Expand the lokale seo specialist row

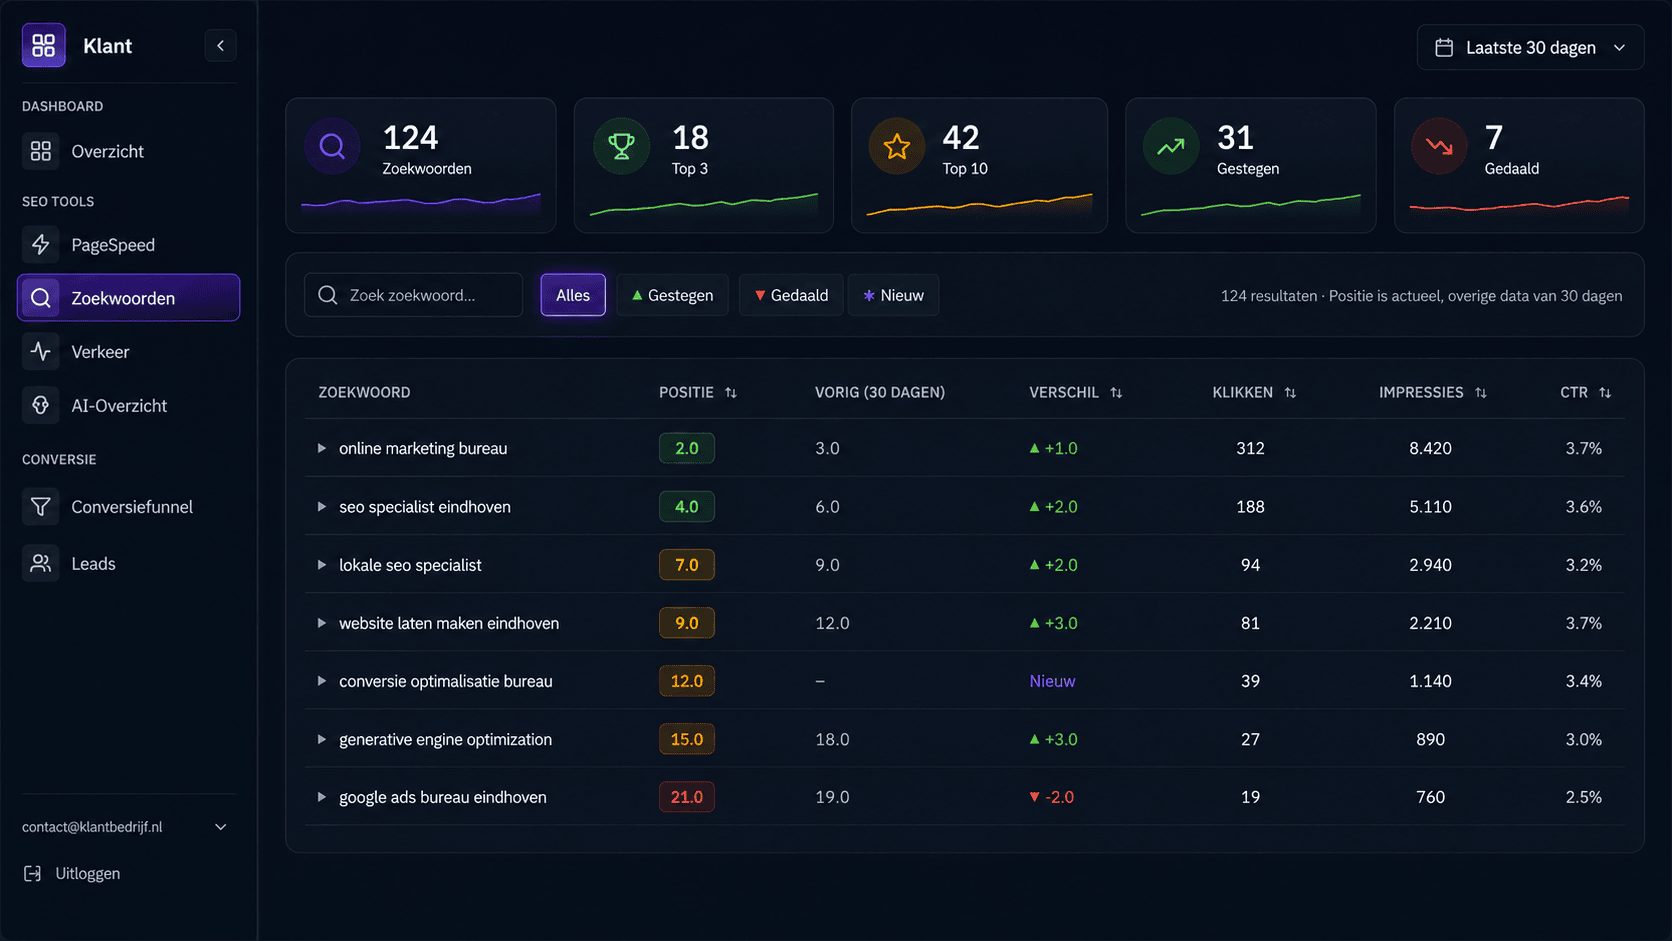[321, 565]
